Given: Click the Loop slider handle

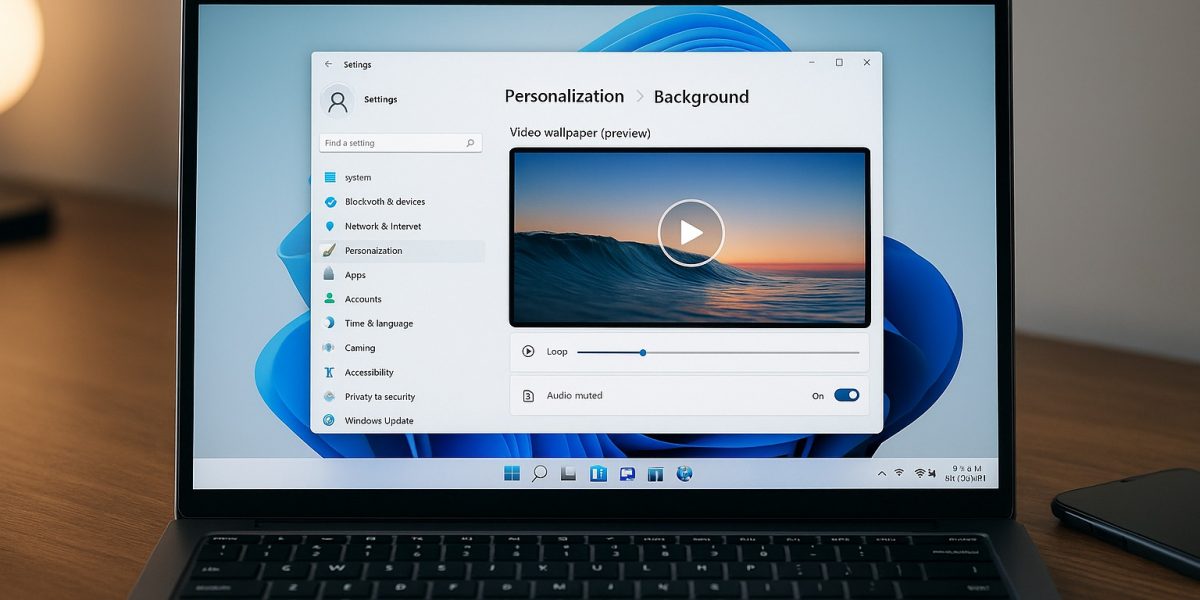Looking at the screenshot, I should 643,352.
